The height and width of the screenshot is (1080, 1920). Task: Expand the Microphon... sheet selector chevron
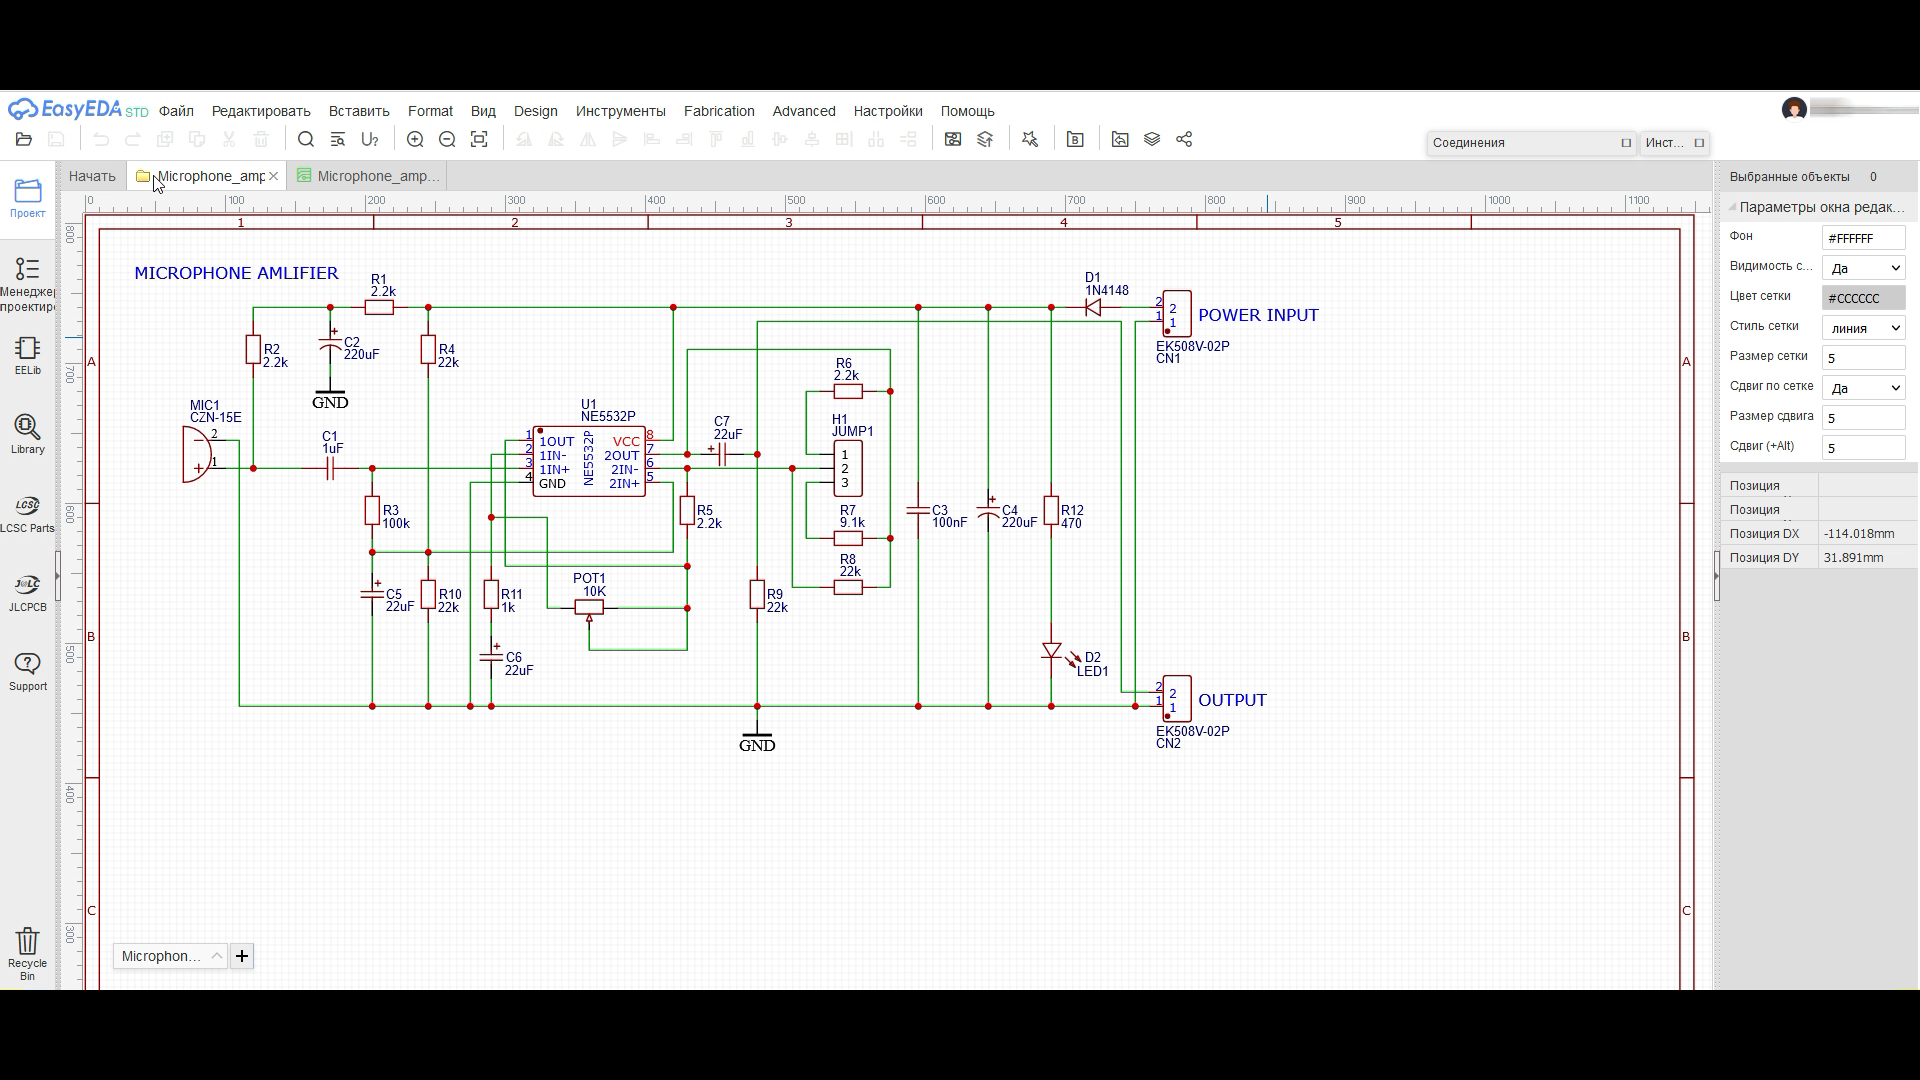pos(216,956)
